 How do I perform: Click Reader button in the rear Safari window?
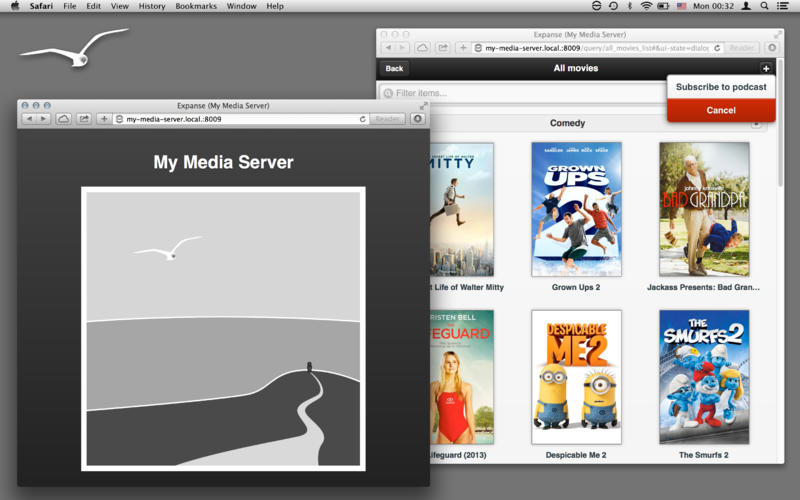tap(742, 48)
